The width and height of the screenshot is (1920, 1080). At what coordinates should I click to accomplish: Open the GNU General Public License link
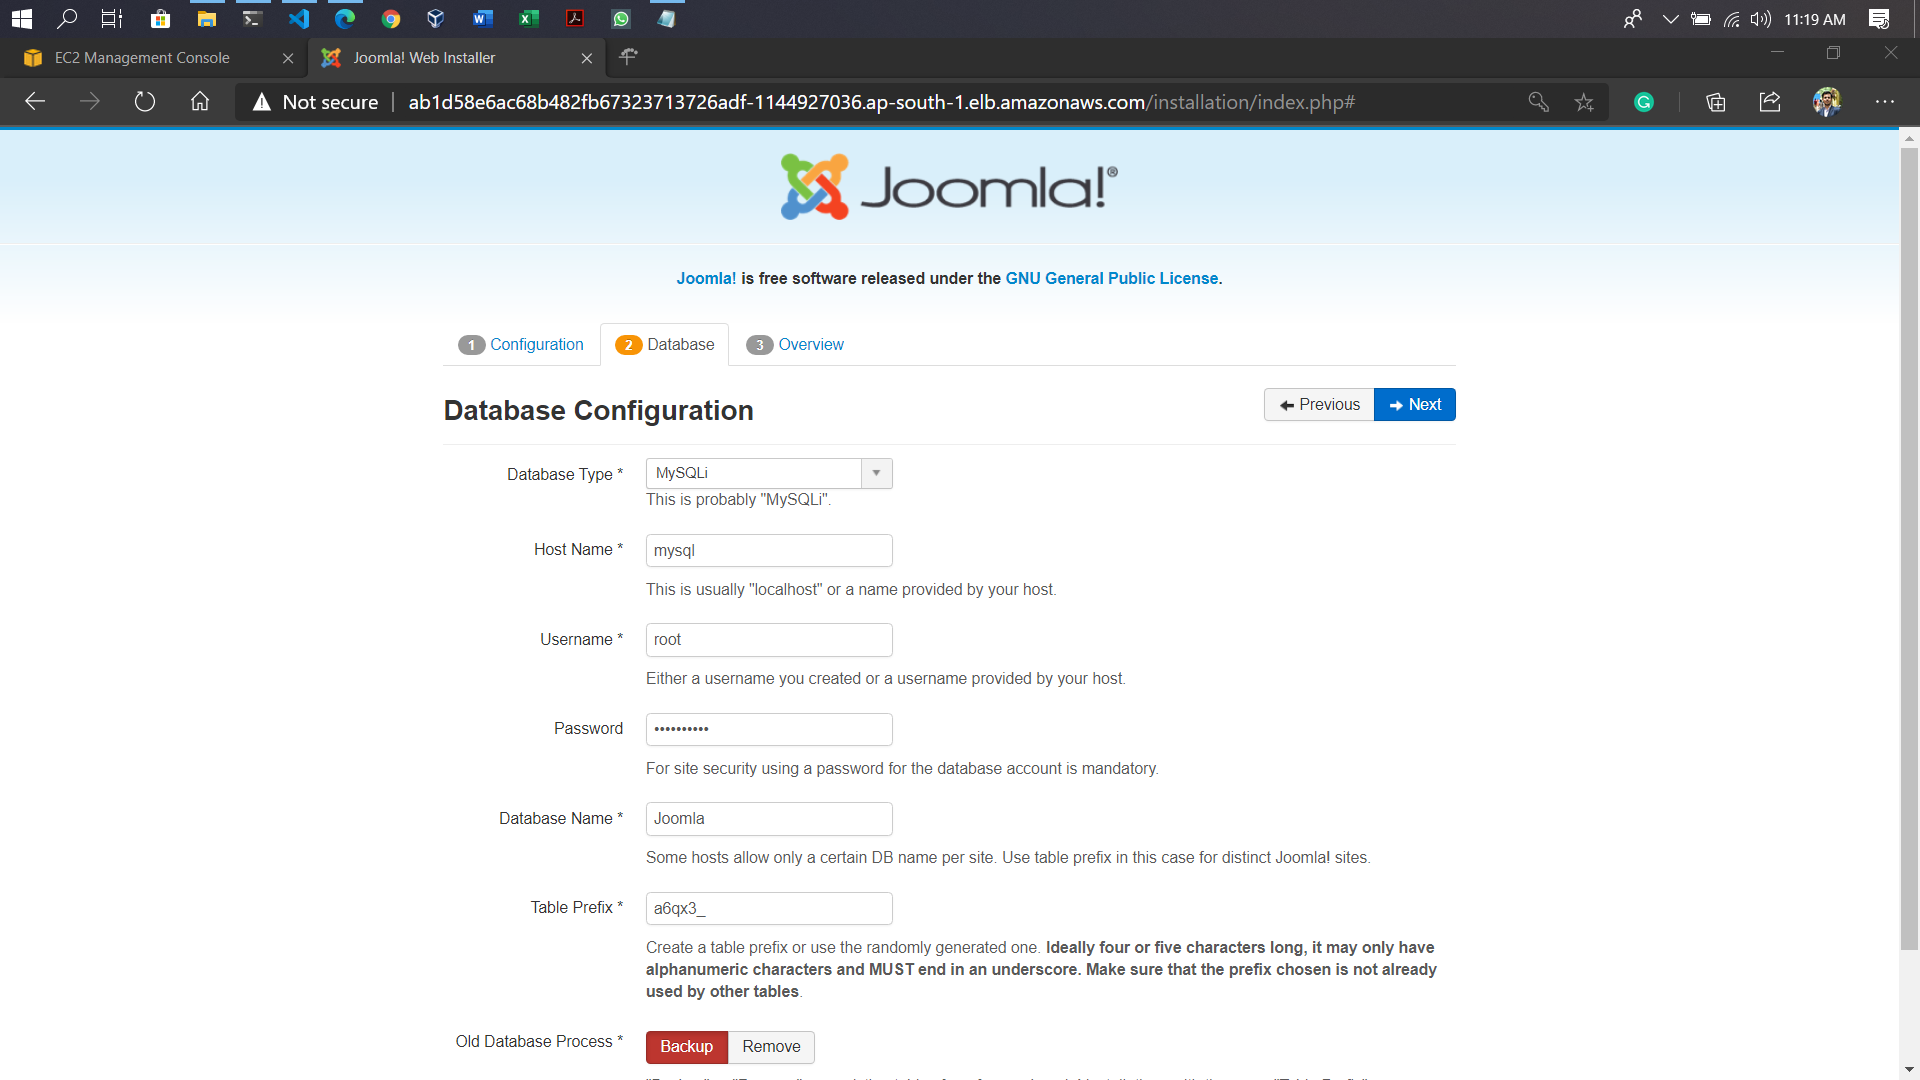click(1111, 279)
